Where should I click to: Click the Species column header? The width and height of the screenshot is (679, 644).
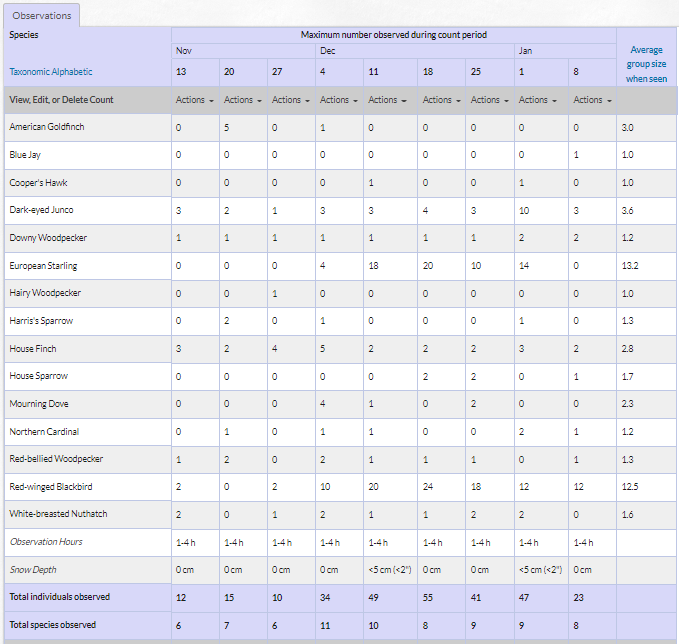pyautogui.click(x=24, y=35)
